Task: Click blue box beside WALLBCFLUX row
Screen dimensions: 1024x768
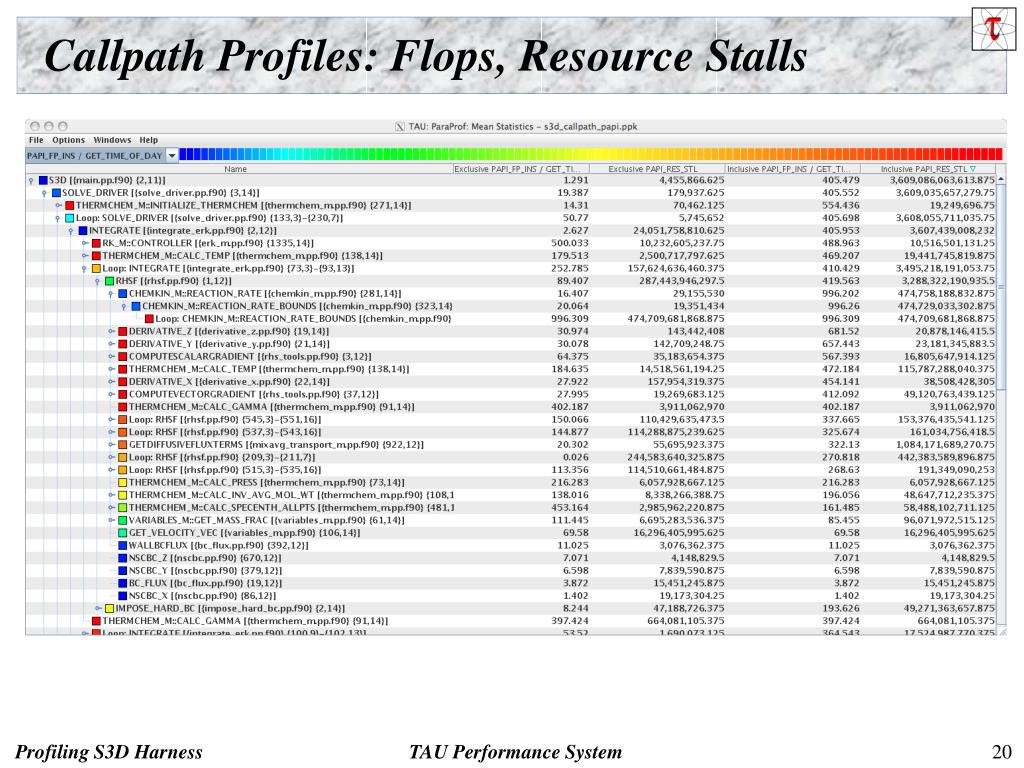Action: pos(122,545)
